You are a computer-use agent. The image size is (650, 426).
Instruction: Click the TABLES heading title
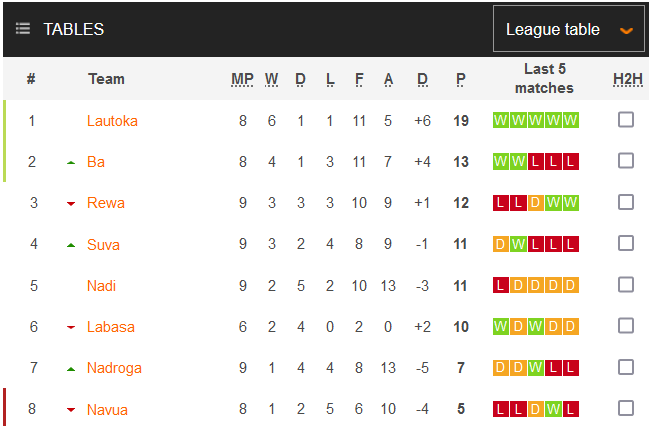pos(74,29)
